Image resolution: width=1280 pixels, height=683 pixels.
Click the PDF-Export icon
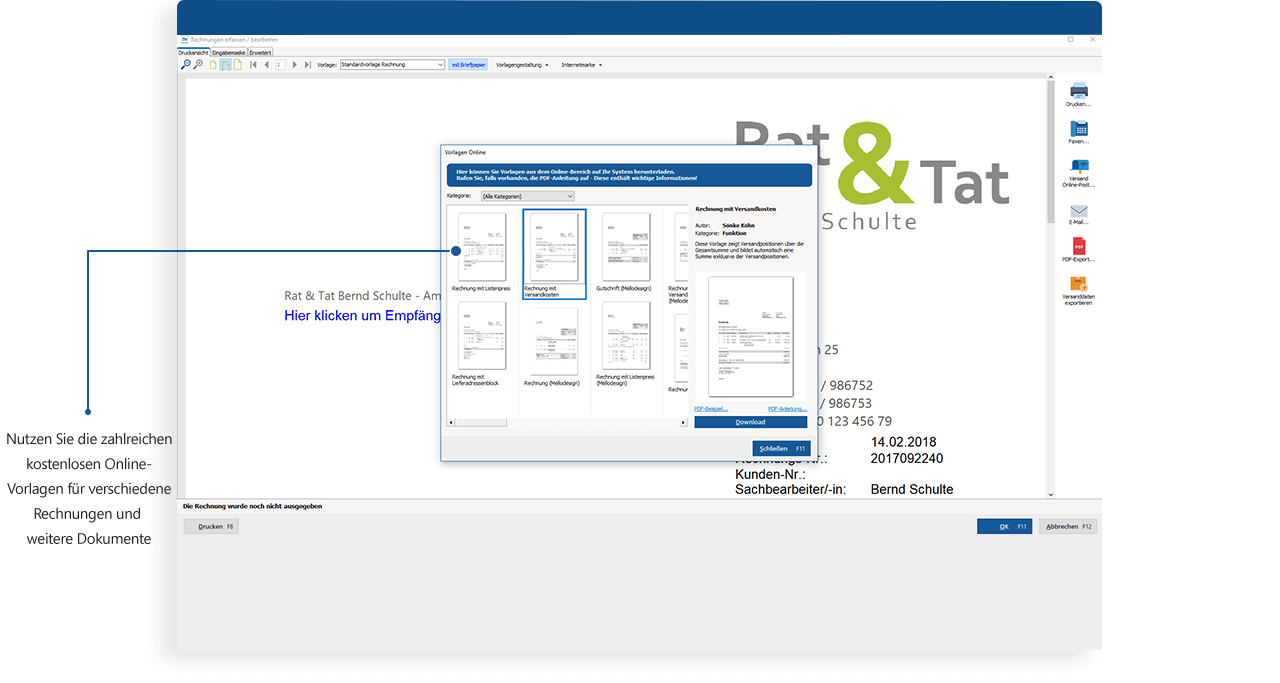coord(1078,246)
